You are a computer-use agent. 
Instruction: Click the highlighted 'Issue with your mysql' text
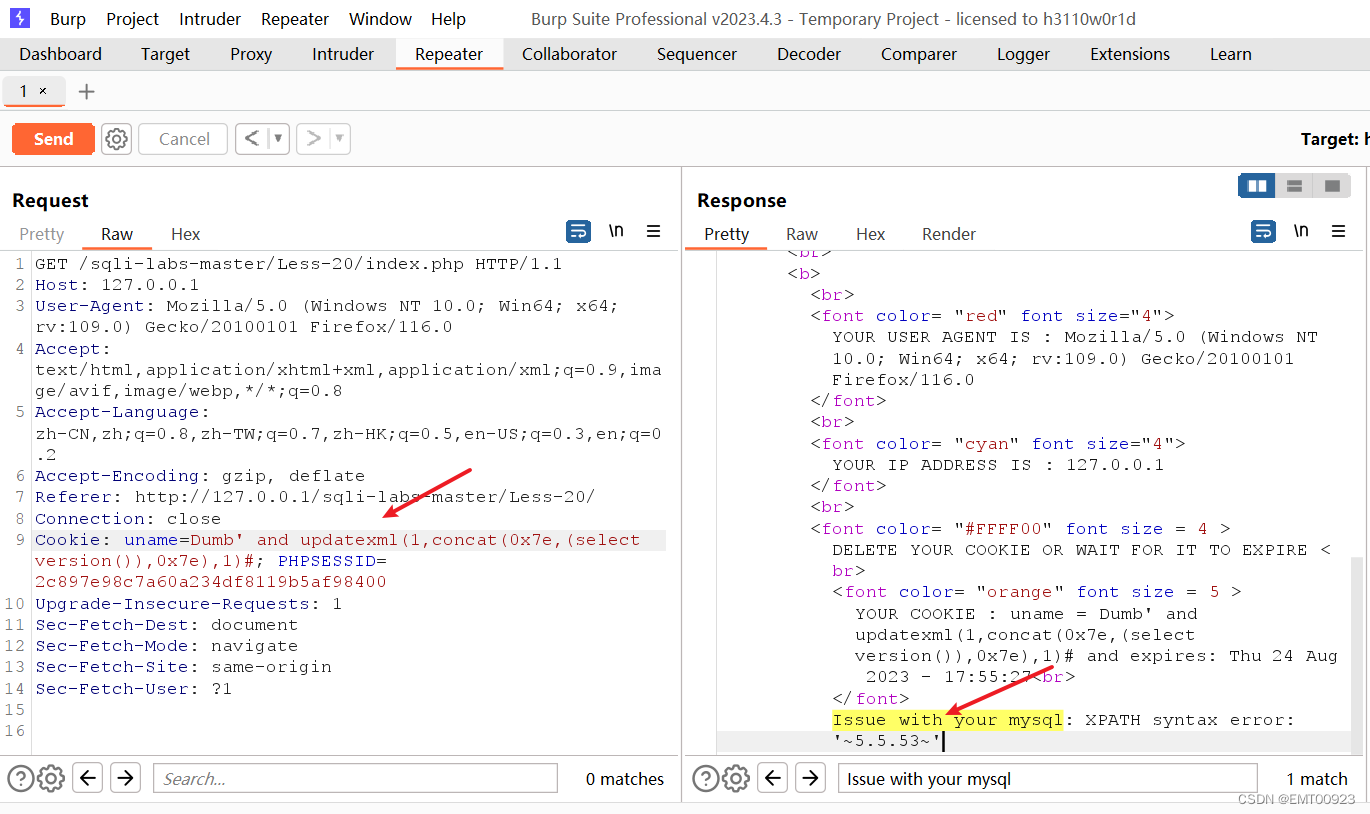947,720
